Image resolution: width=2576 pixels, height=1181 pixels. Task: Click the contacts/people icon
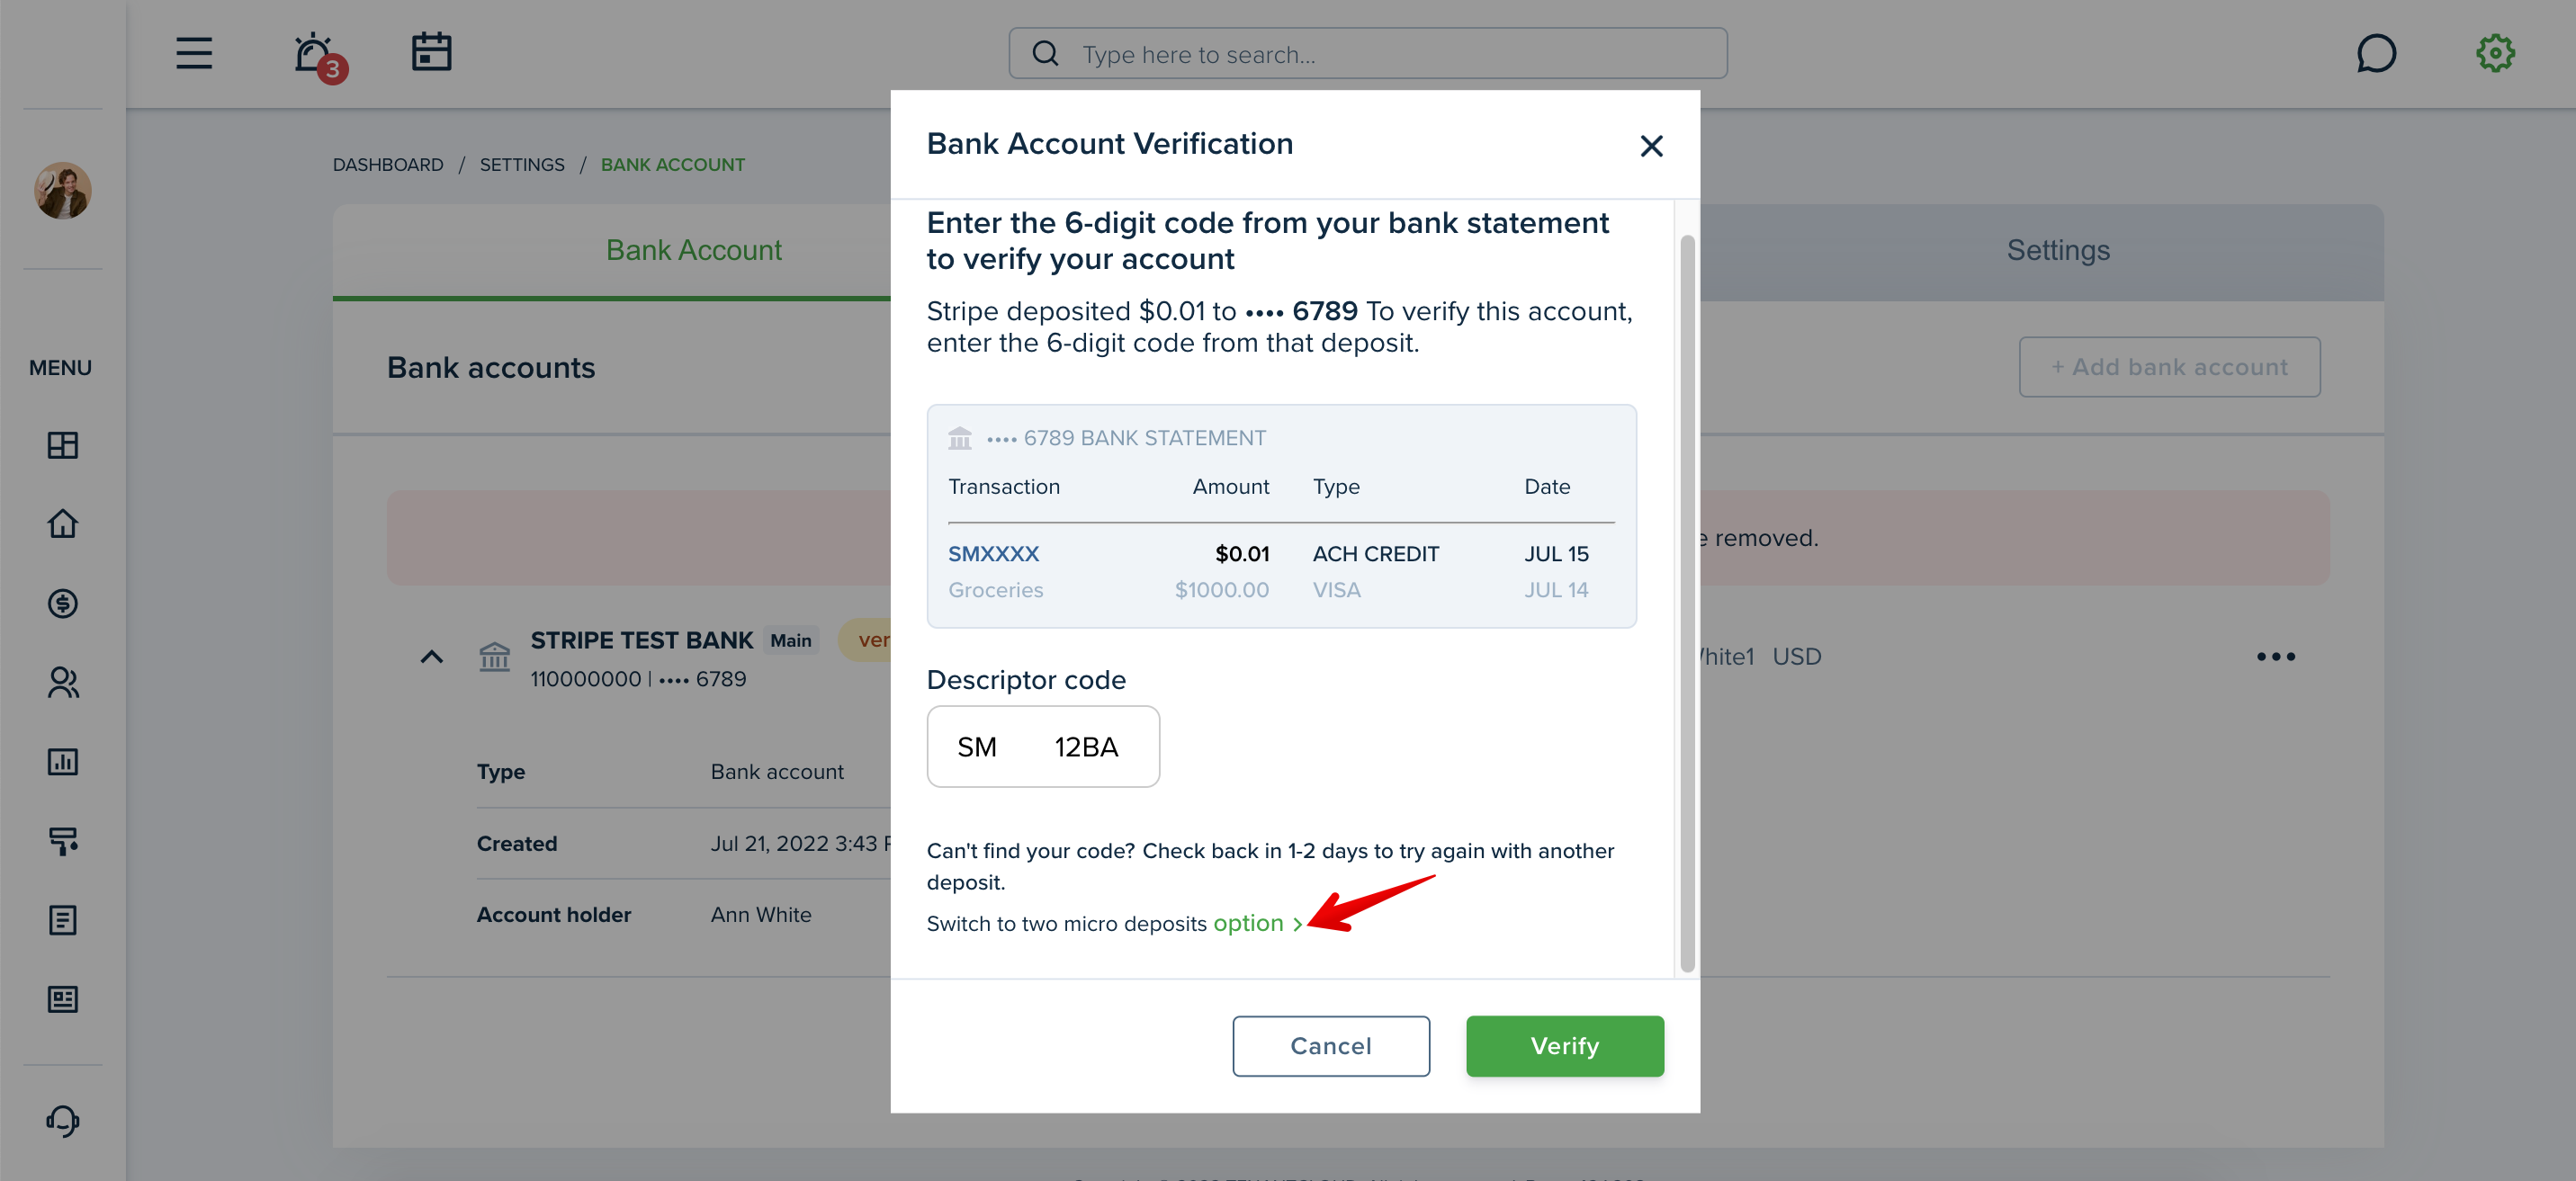pos(62,680)
